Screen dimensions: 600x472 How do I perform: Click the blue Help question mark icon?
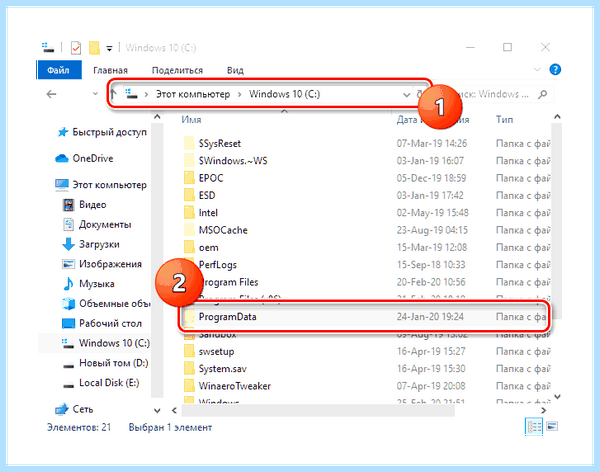tap(555, 70)
